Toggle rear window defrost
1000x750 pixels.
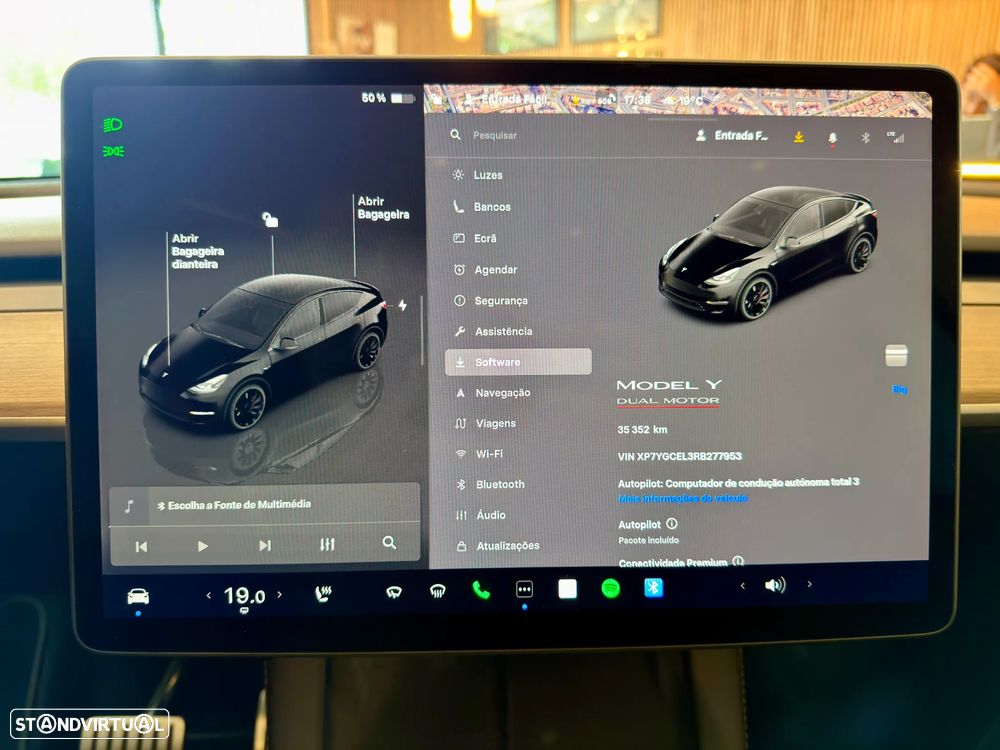click(438, 592)
